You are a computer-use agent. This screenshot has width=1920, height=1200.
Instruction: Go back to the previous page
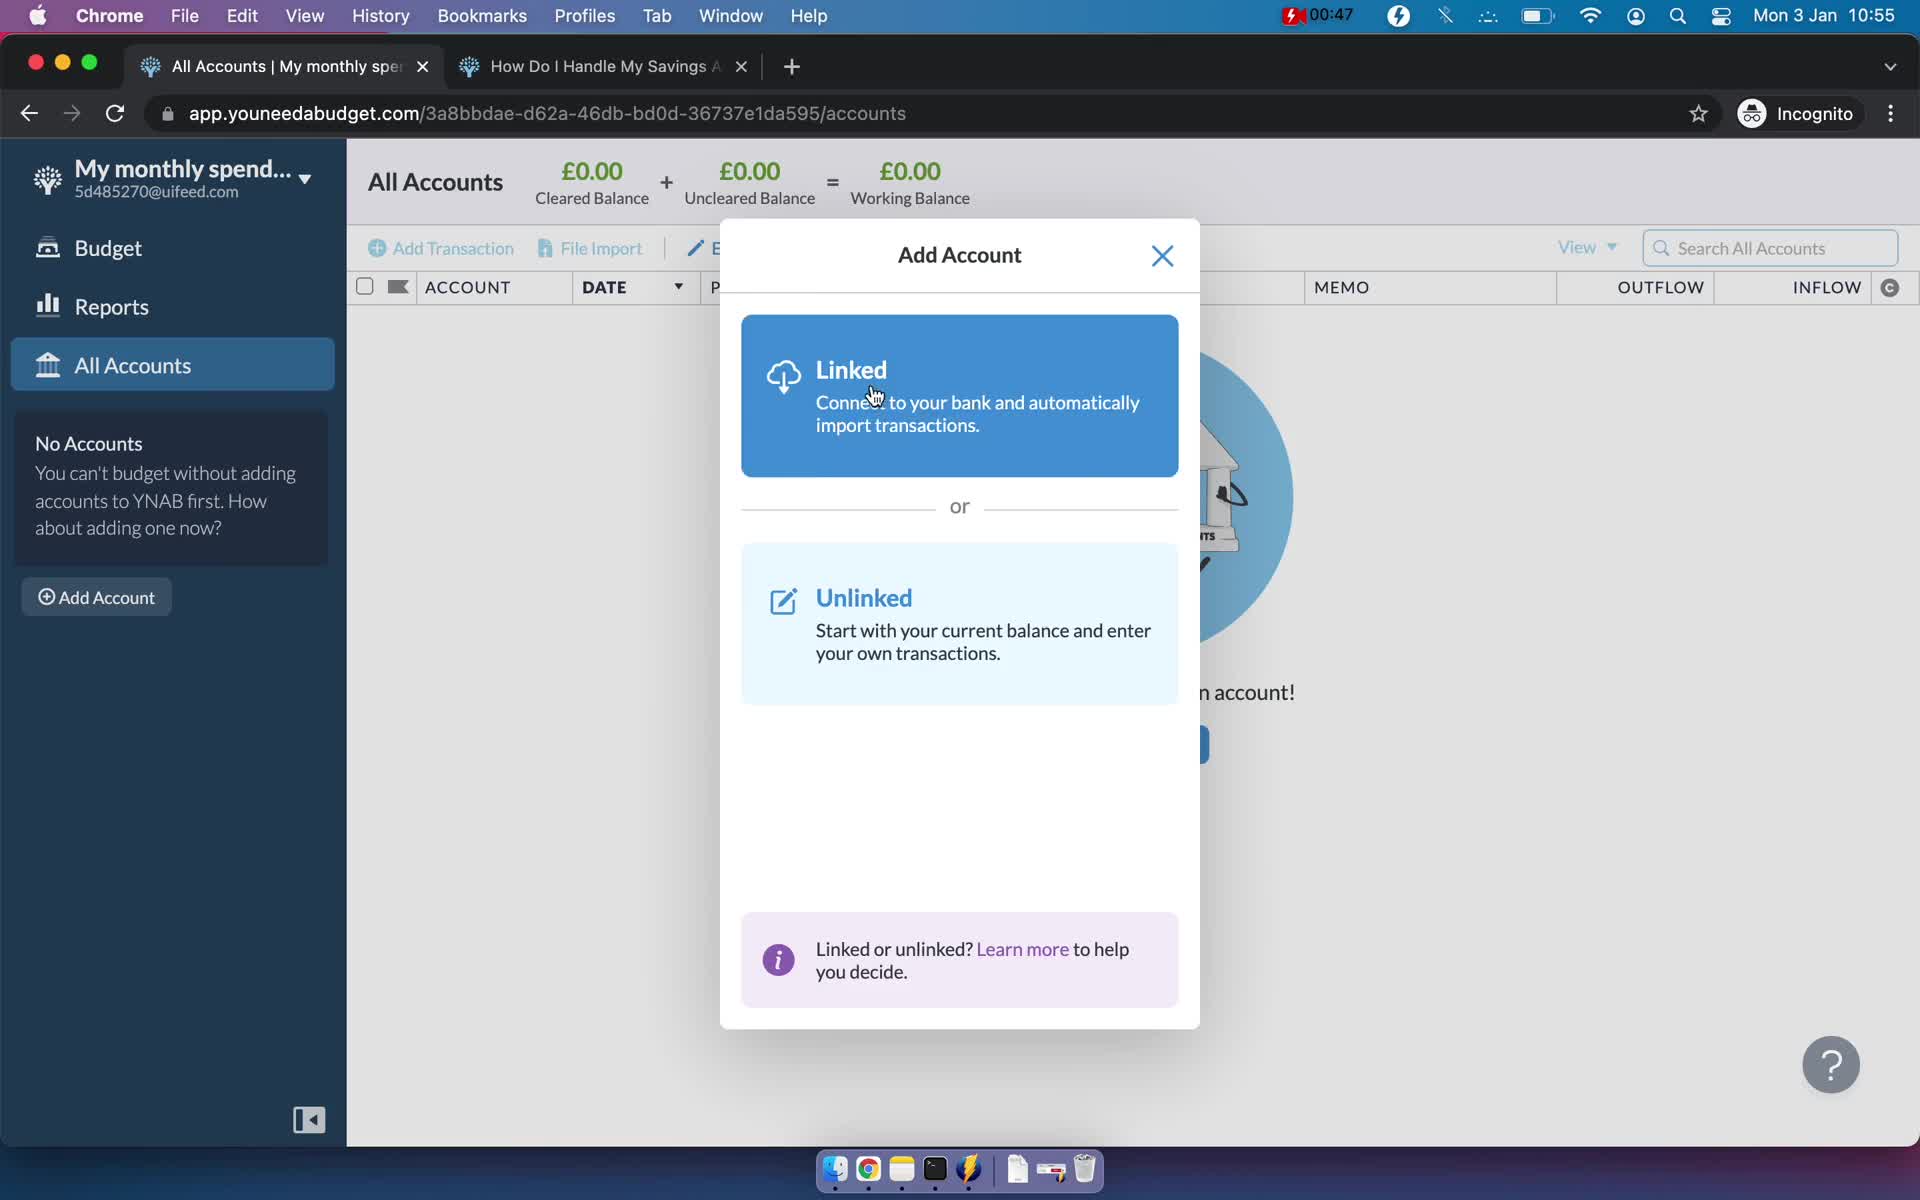29,113
